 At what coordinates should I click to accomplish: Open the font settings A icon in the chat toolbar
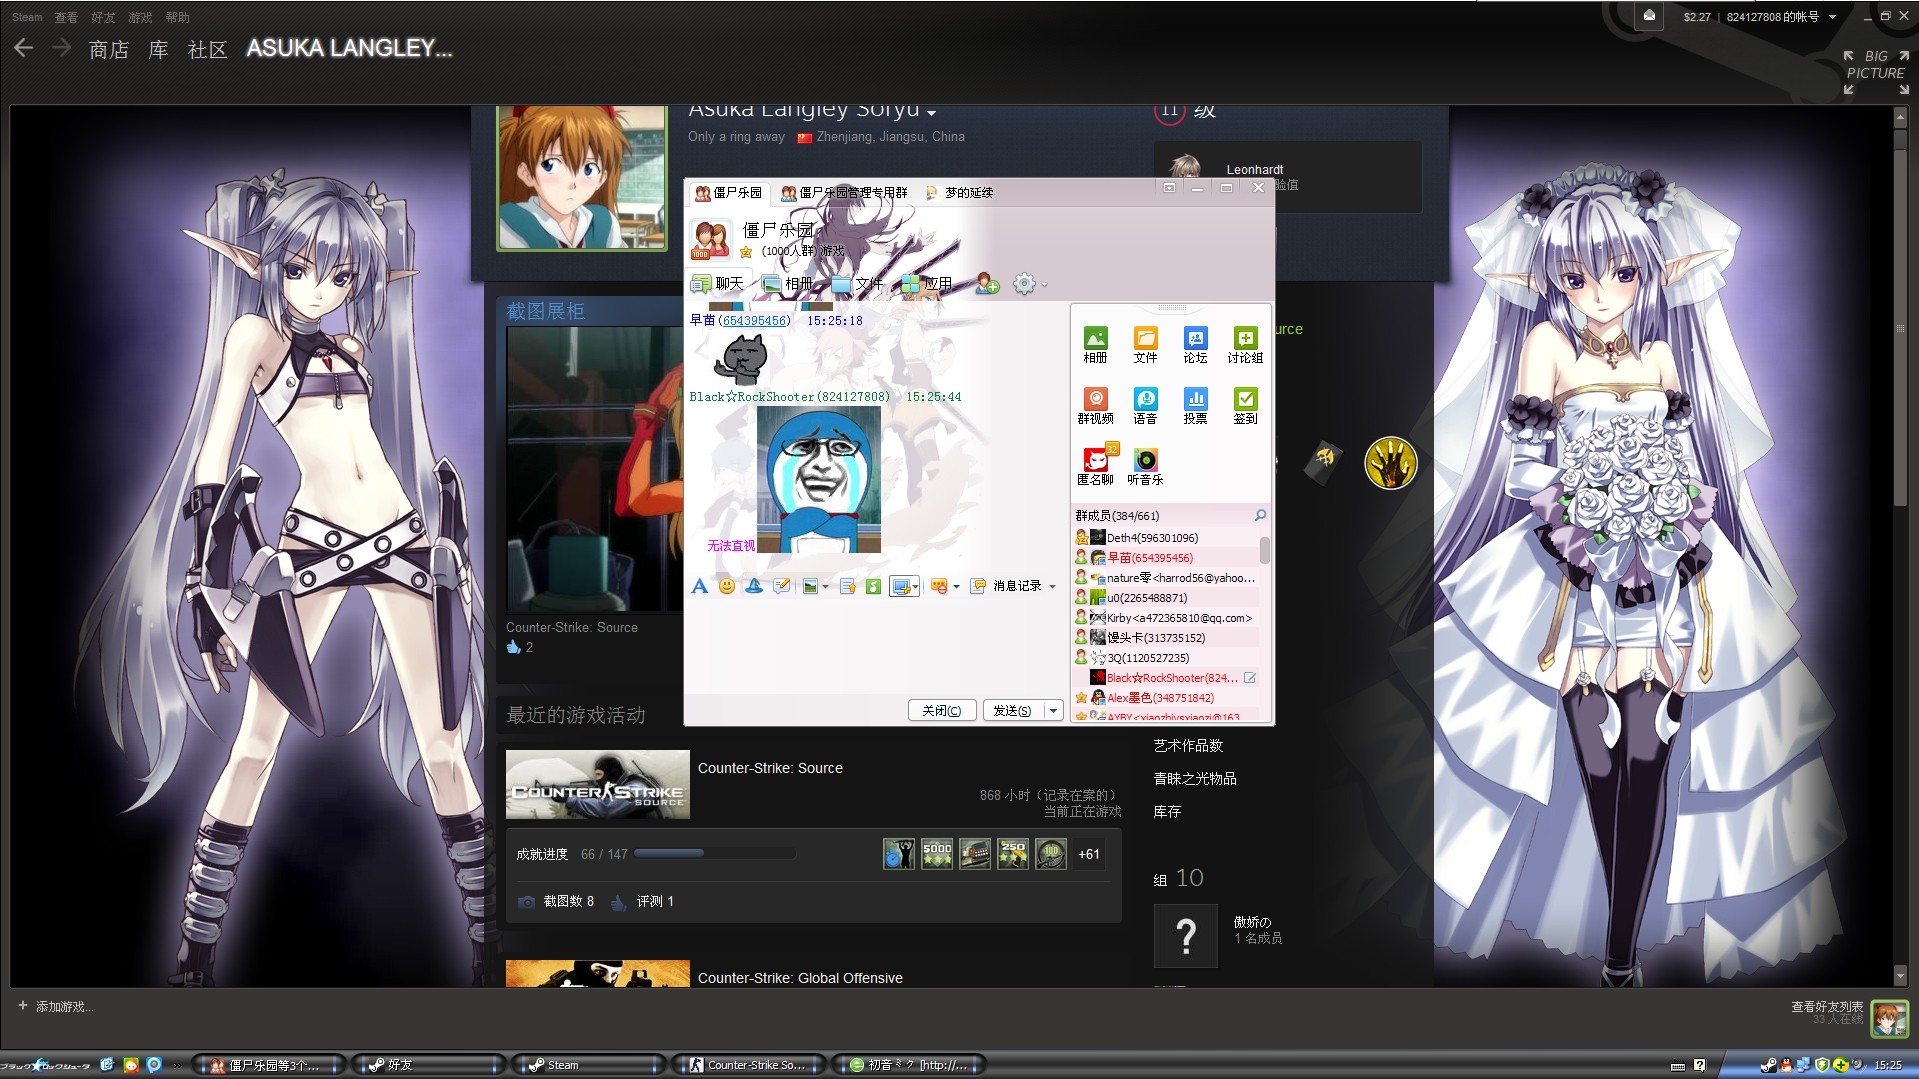(699, 586)
